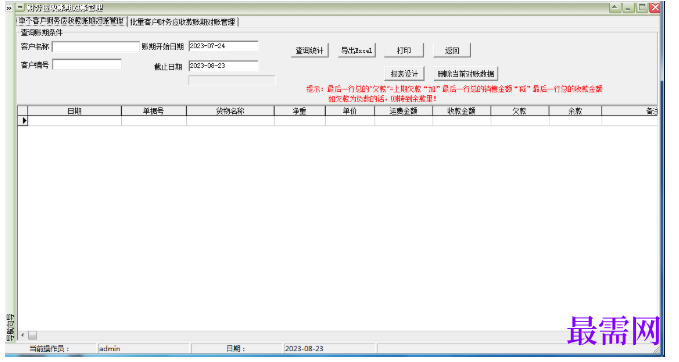Click the status bar date 2023-08-23
The height and width of the screenshot is (362, 679).
329,348
